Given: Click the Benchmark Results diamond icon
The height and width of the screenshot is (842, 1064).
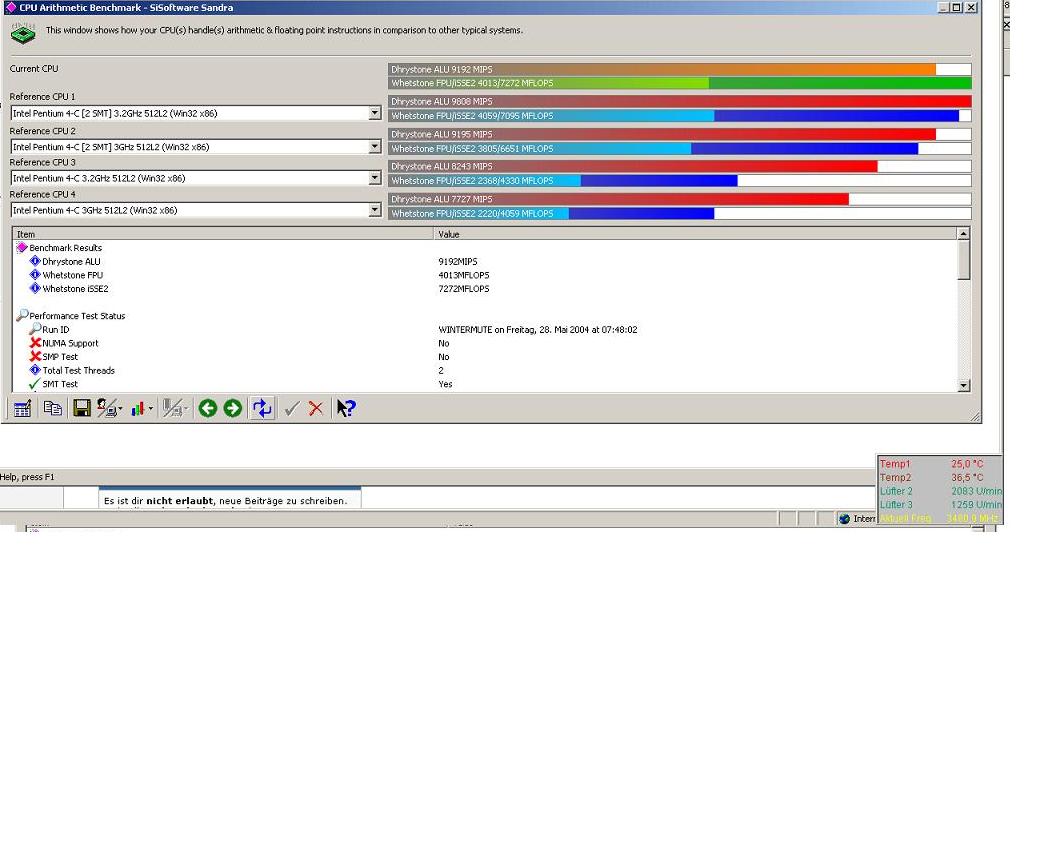Looking at the screenshot, I should click(x=22, y=248).
